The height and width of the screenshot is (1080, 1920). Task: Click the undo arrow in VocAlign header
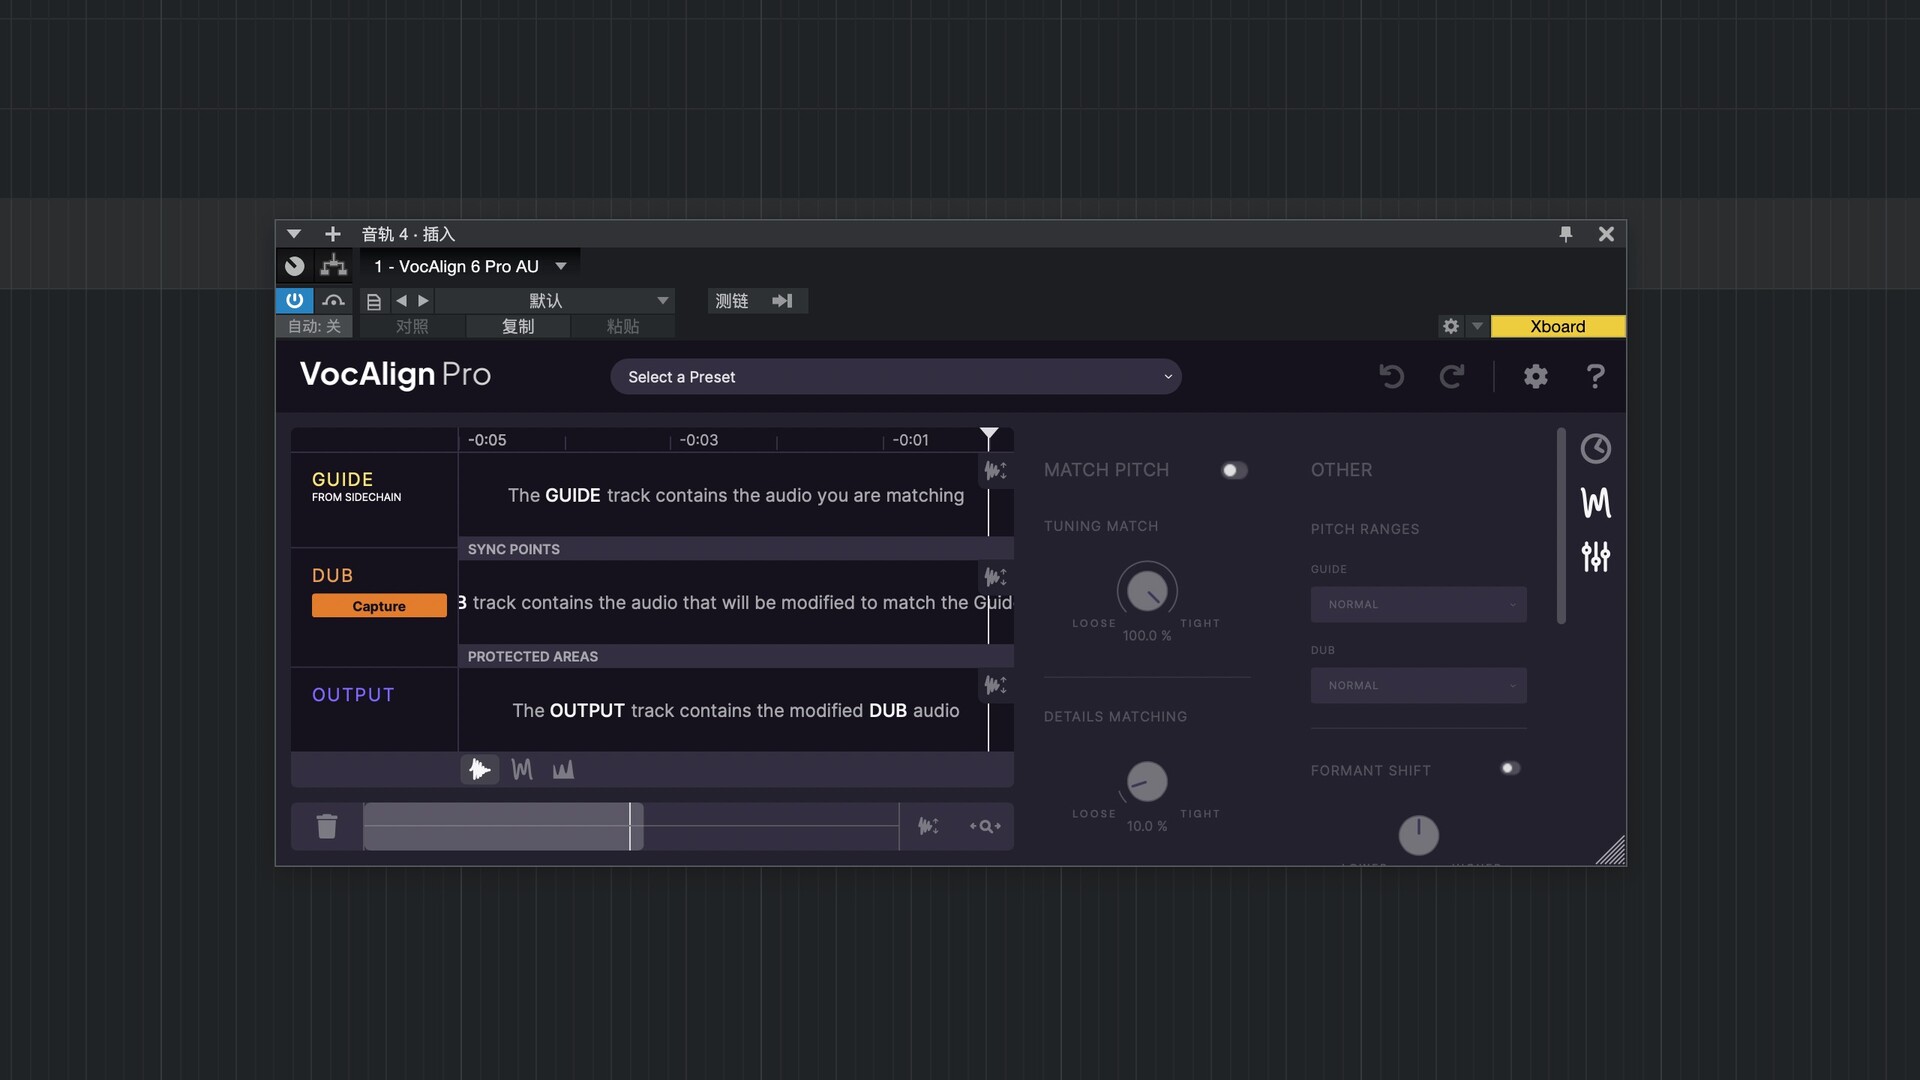[1391, 376]
